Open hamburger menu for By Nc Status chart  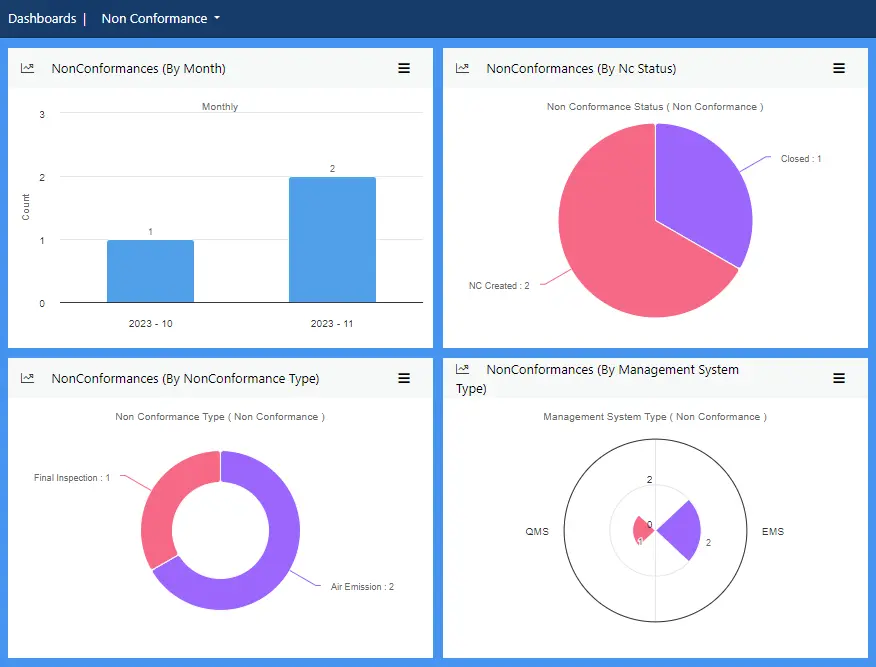pyautogui.click(x=839, y=68)
